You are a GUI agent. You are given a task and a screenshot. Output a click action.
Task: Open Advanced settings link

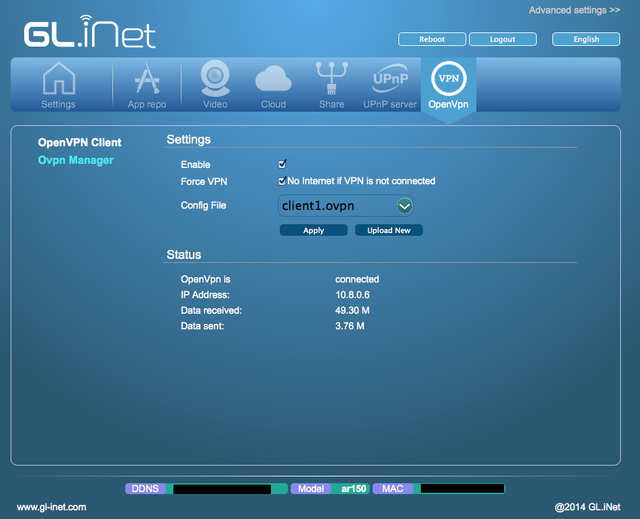[x=574, y=10]
